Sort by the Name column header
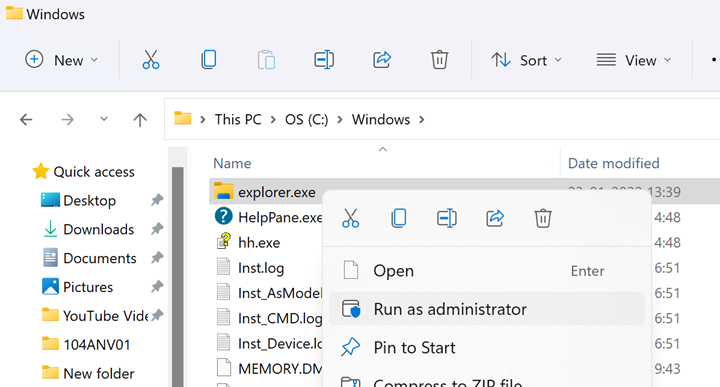The image size is (720, 387). click(x=232, y=163)
